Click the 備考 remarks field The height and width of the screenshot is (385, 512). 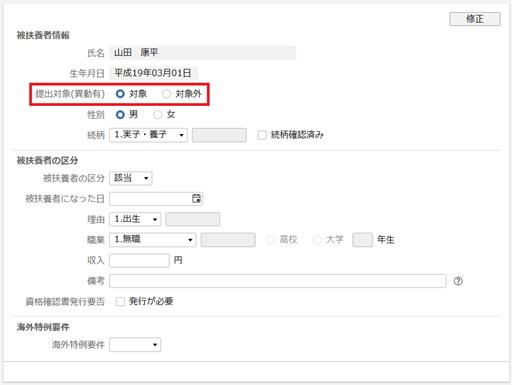pyautogui.click(x=278, y=281)
